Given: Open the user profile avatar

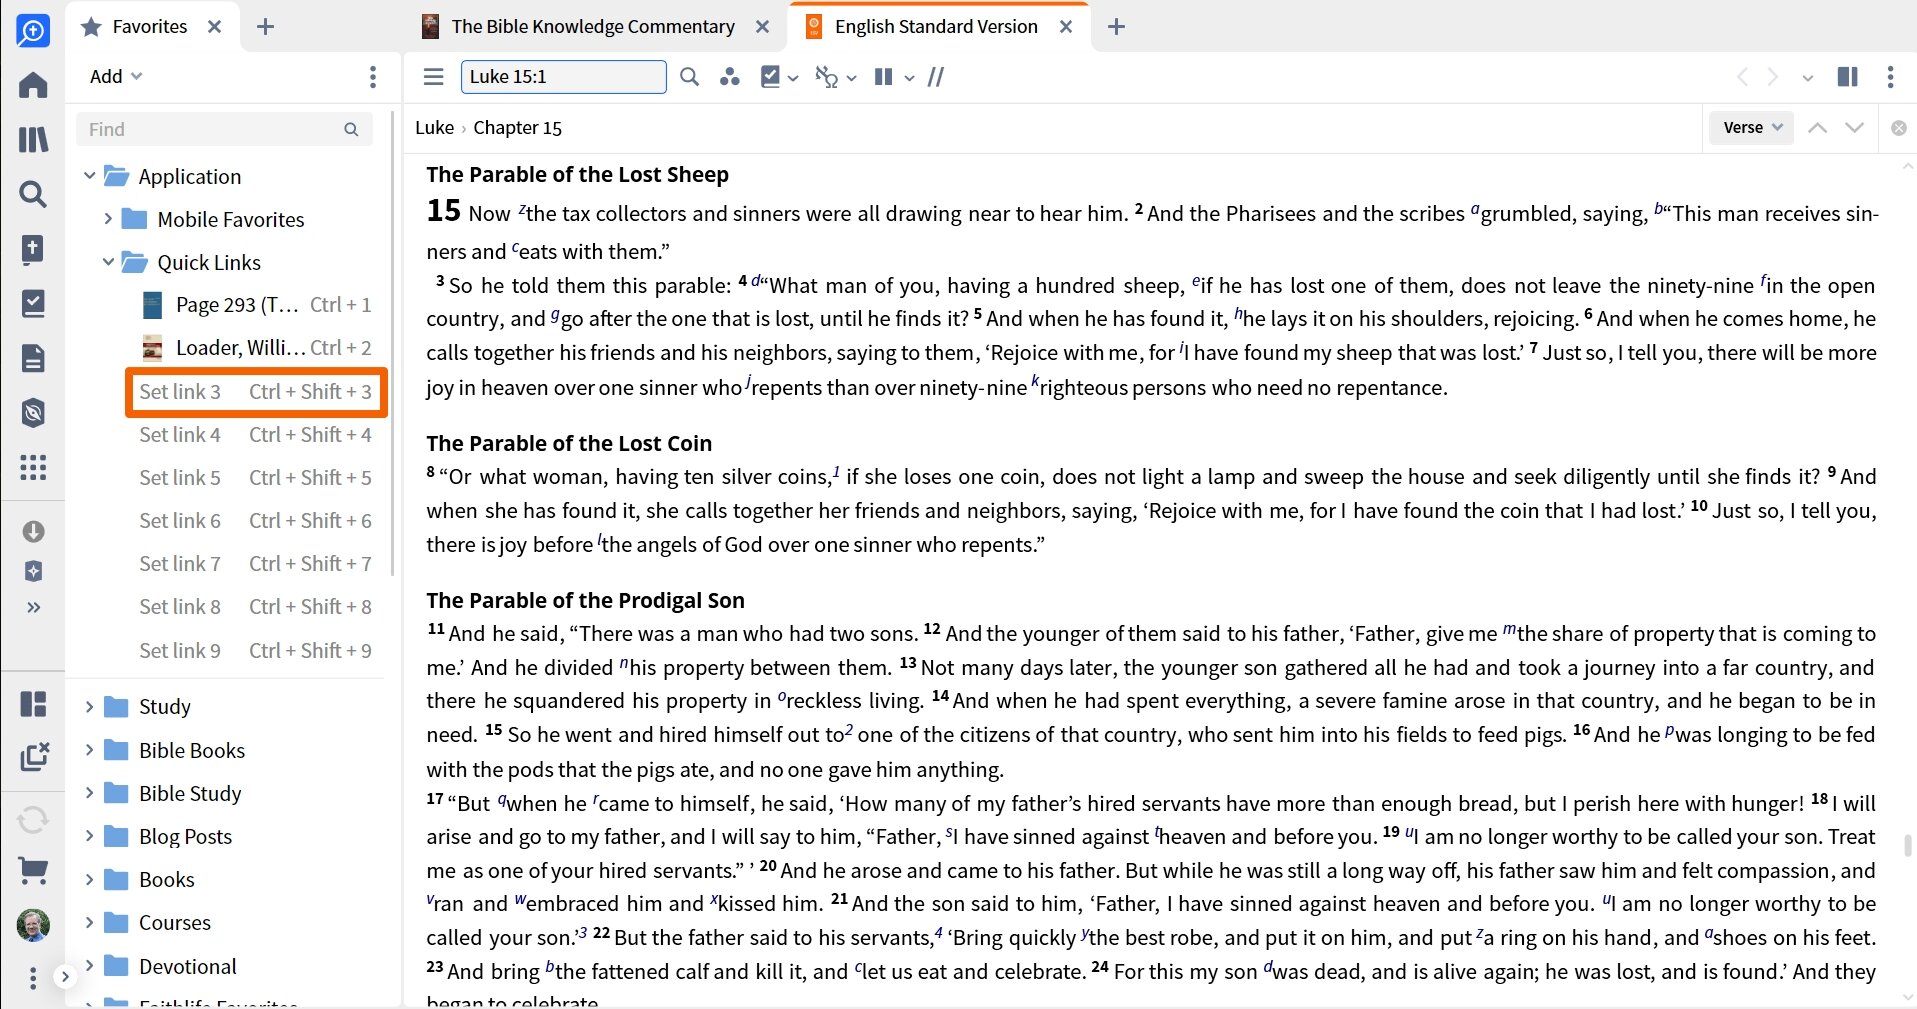Looking at the screenshot, I should pos(33,925).
